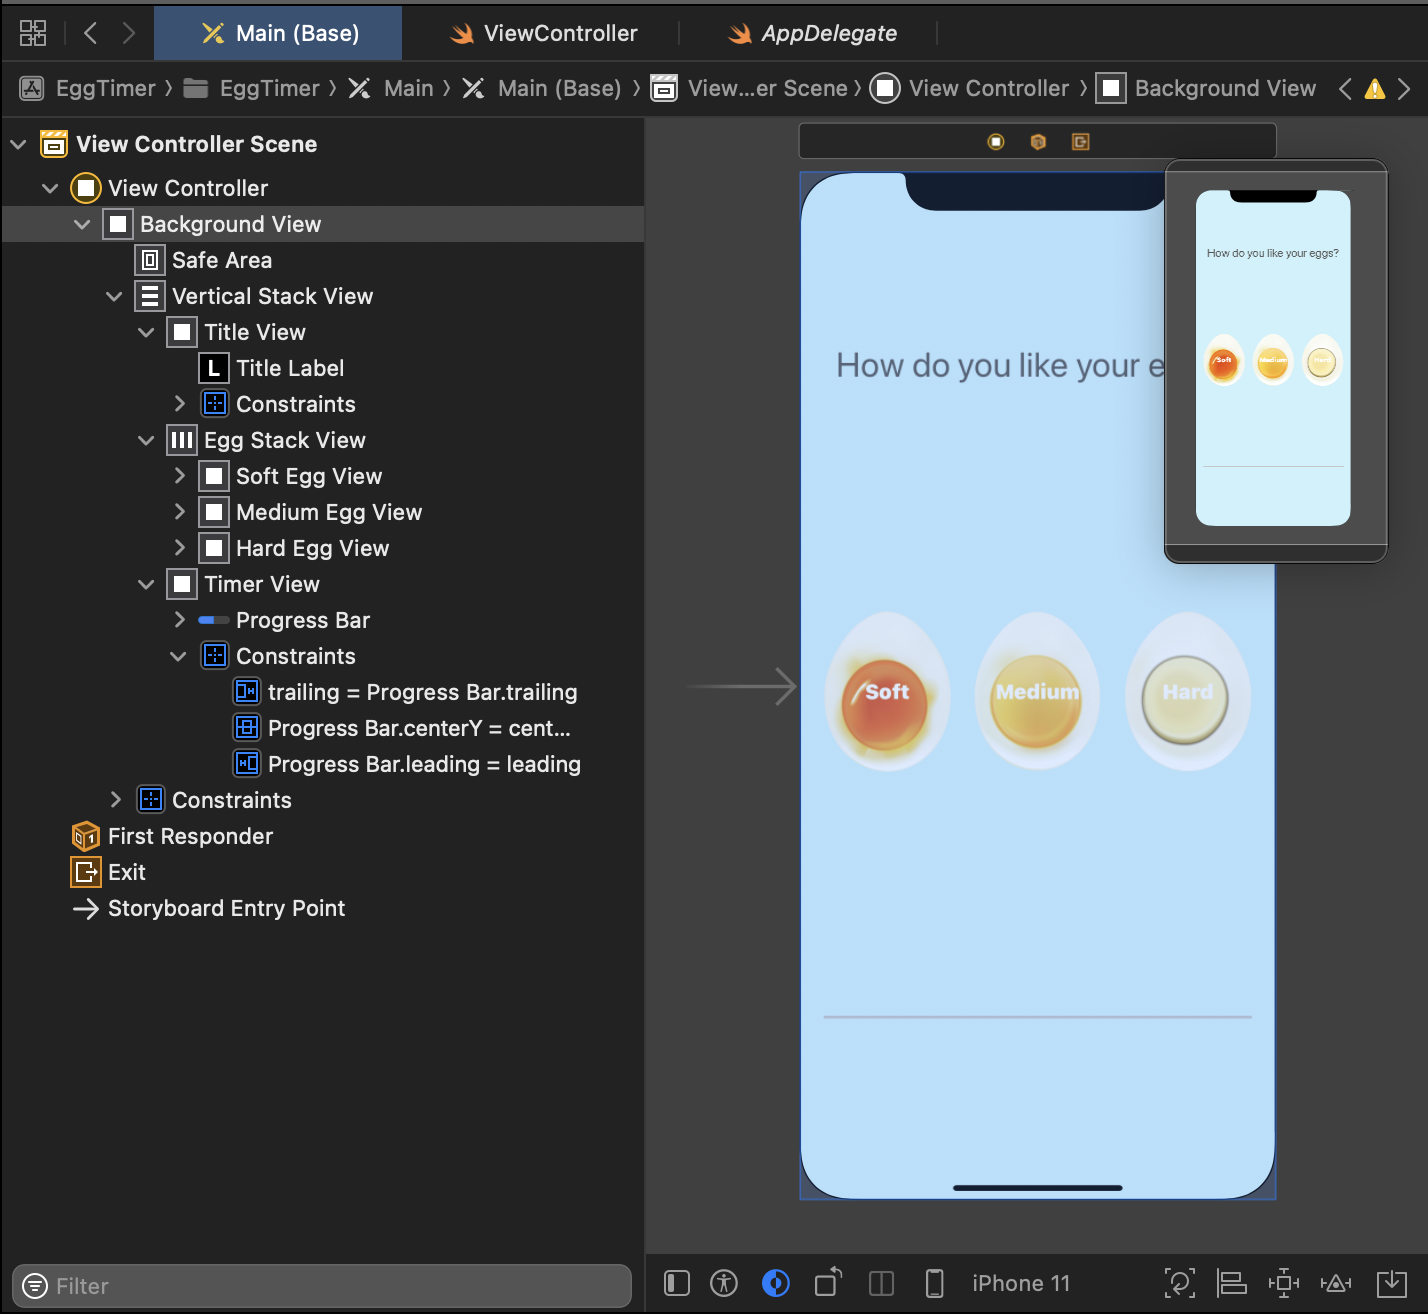Image resolution: width=1428 pixels, height=1314 pixels.
Task: Expand the Constraints under Title View
Action: (179, 404)
